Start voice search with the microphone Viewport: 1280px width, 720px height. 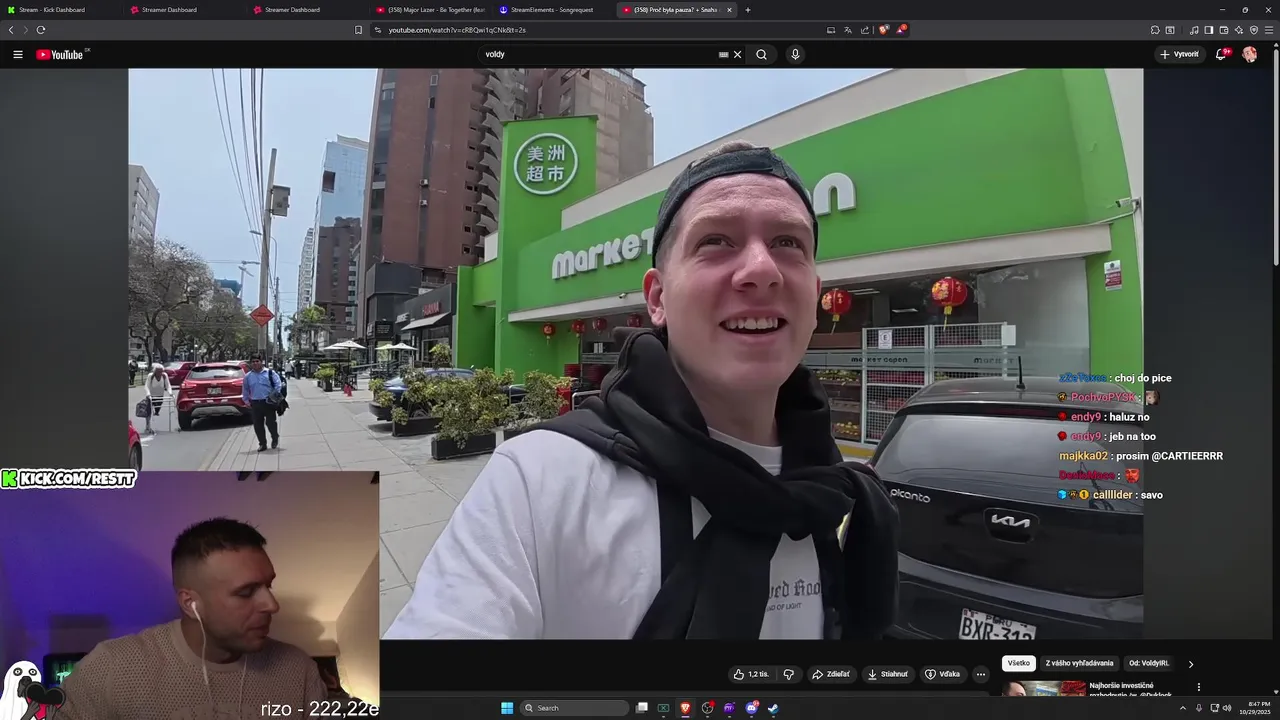pyautogui.click(x=795, y=54)
